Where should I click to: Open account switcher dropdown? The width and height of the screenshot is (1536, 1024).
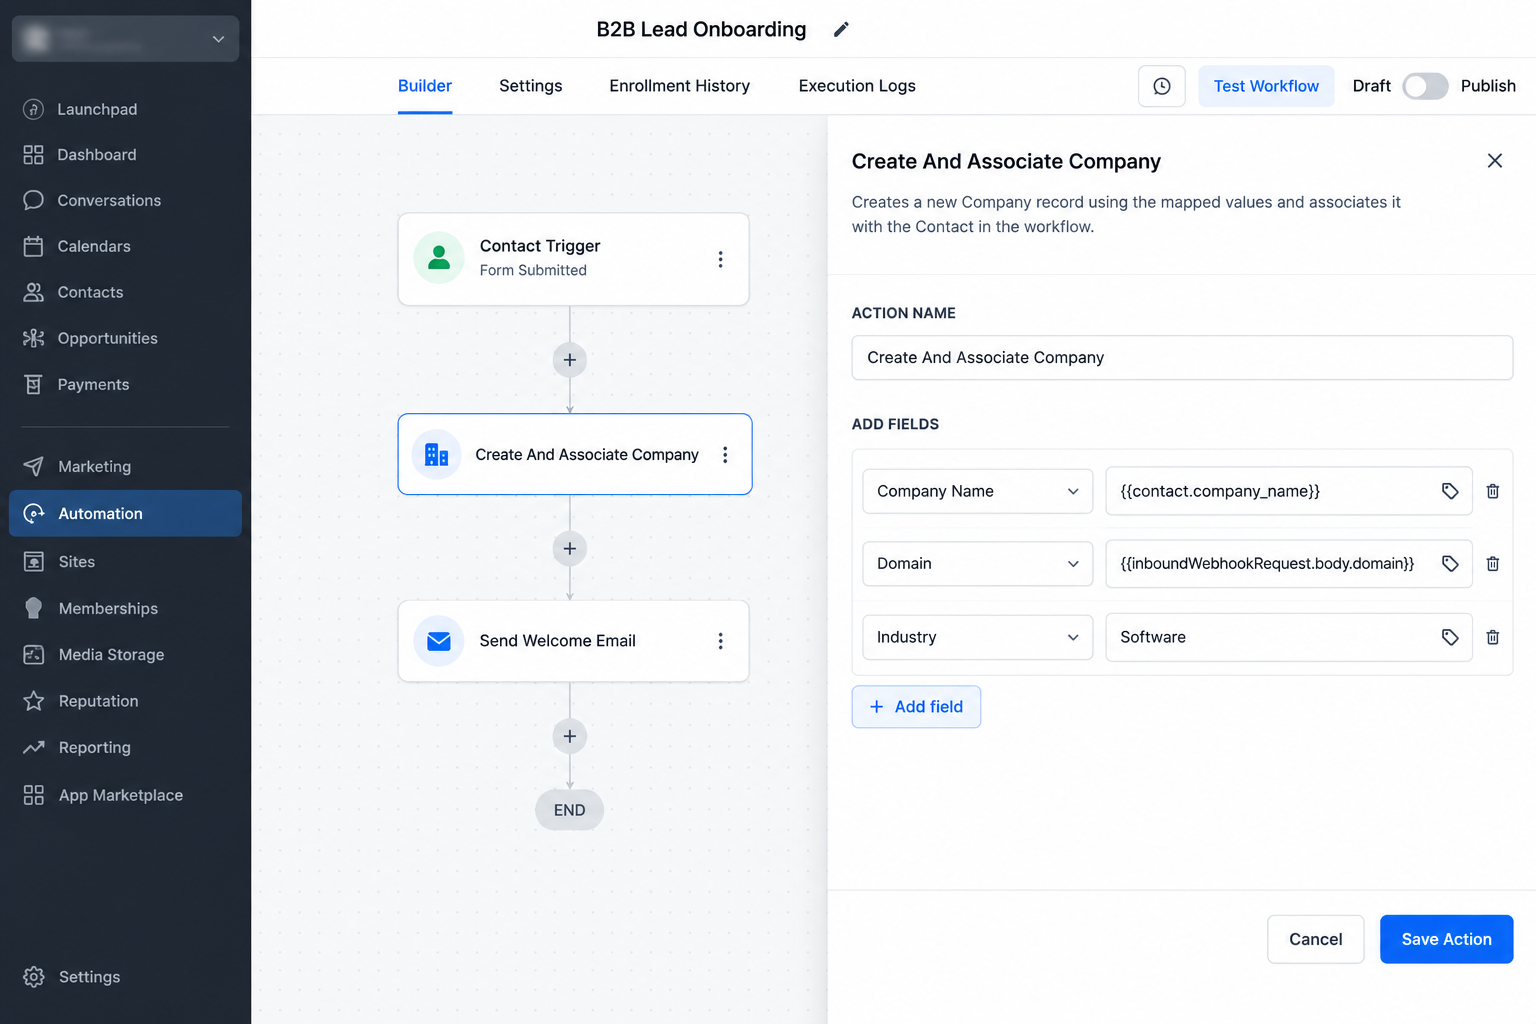pyautogui.click(x=125, y=39)
